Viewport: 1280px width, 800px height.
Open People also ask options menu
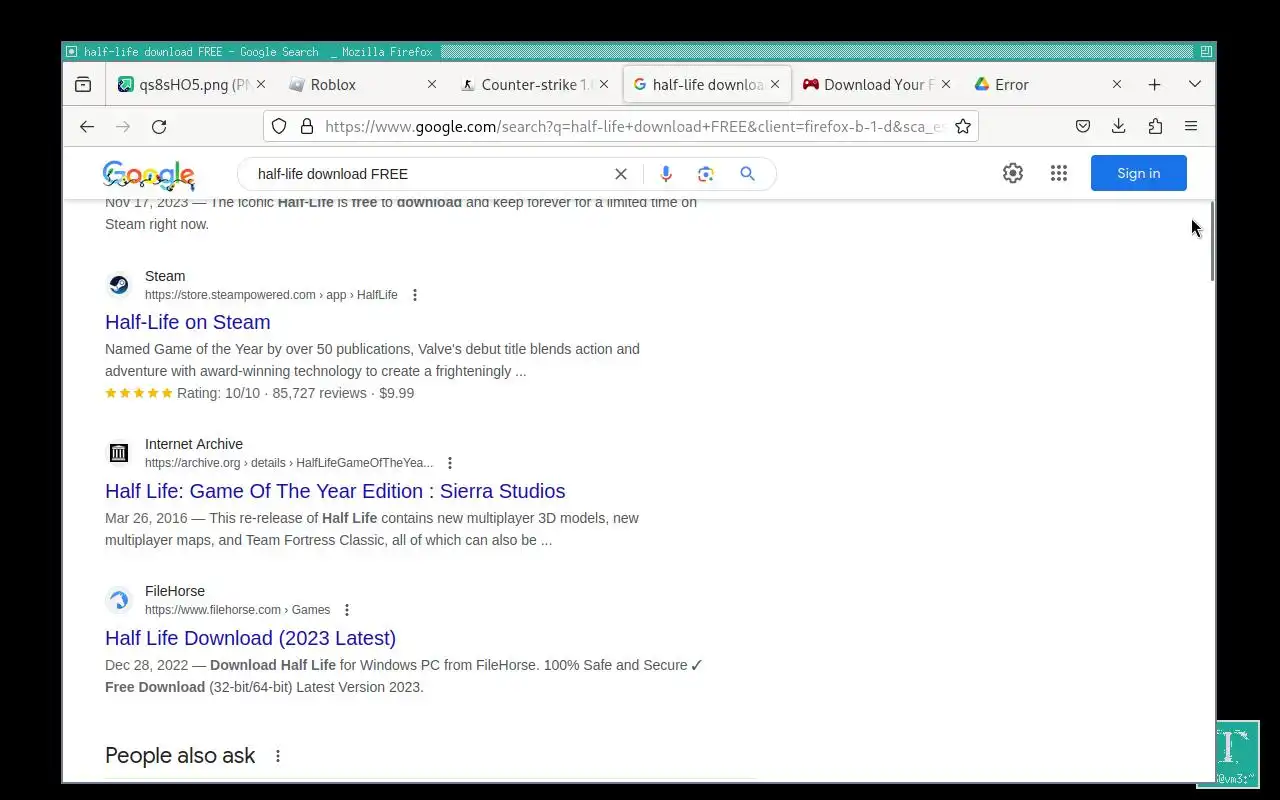point(278,756)
